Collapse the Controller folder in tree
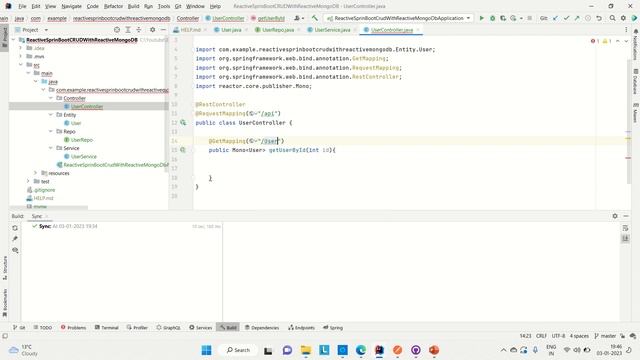The width and height of the screenshot is (640, 360). click(x=51, y=98)
